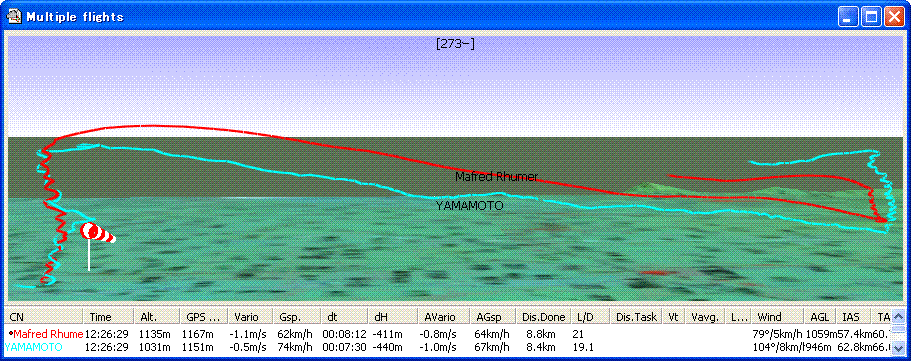Click the dH value -411m
This screenshot has height=361, width=911.
(x=389, y=334)
